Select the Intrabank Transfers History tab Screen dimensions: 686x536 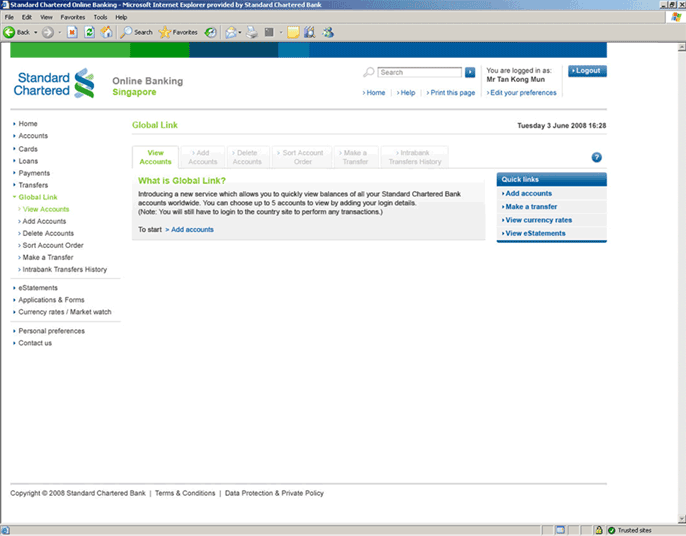pyautogui.click(x=415, y=157)
